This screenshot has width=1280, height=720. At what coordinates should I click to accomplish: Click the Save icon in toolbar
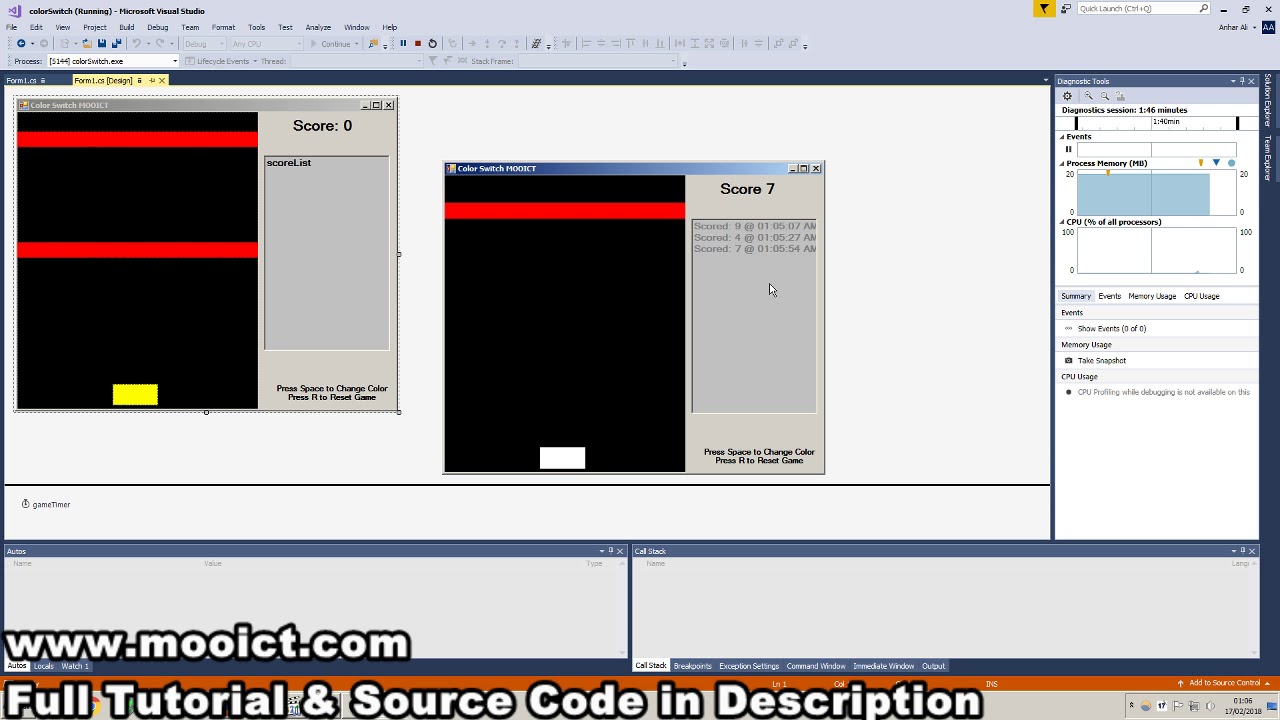[101, 44]
